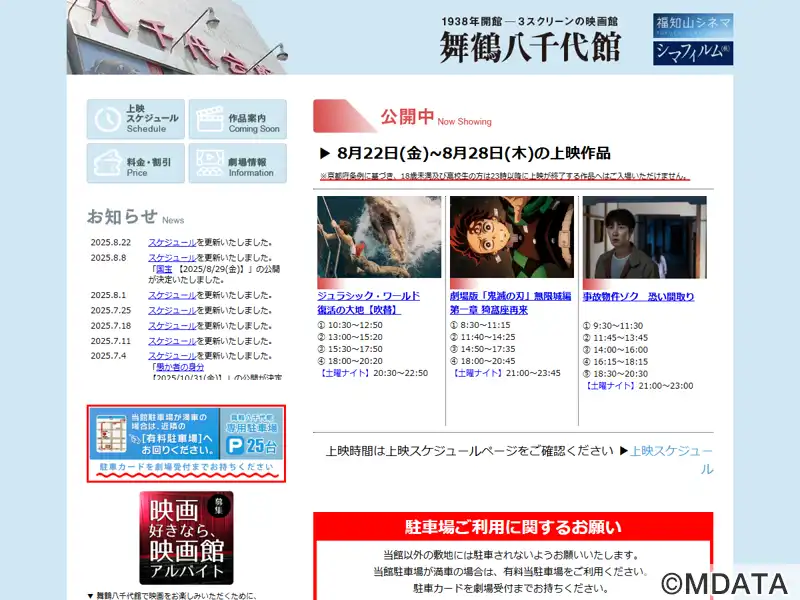Click the Jurassic World movie poster thumbnail
This screenshot has width=800, height=600.
click(x=379, y=237)
